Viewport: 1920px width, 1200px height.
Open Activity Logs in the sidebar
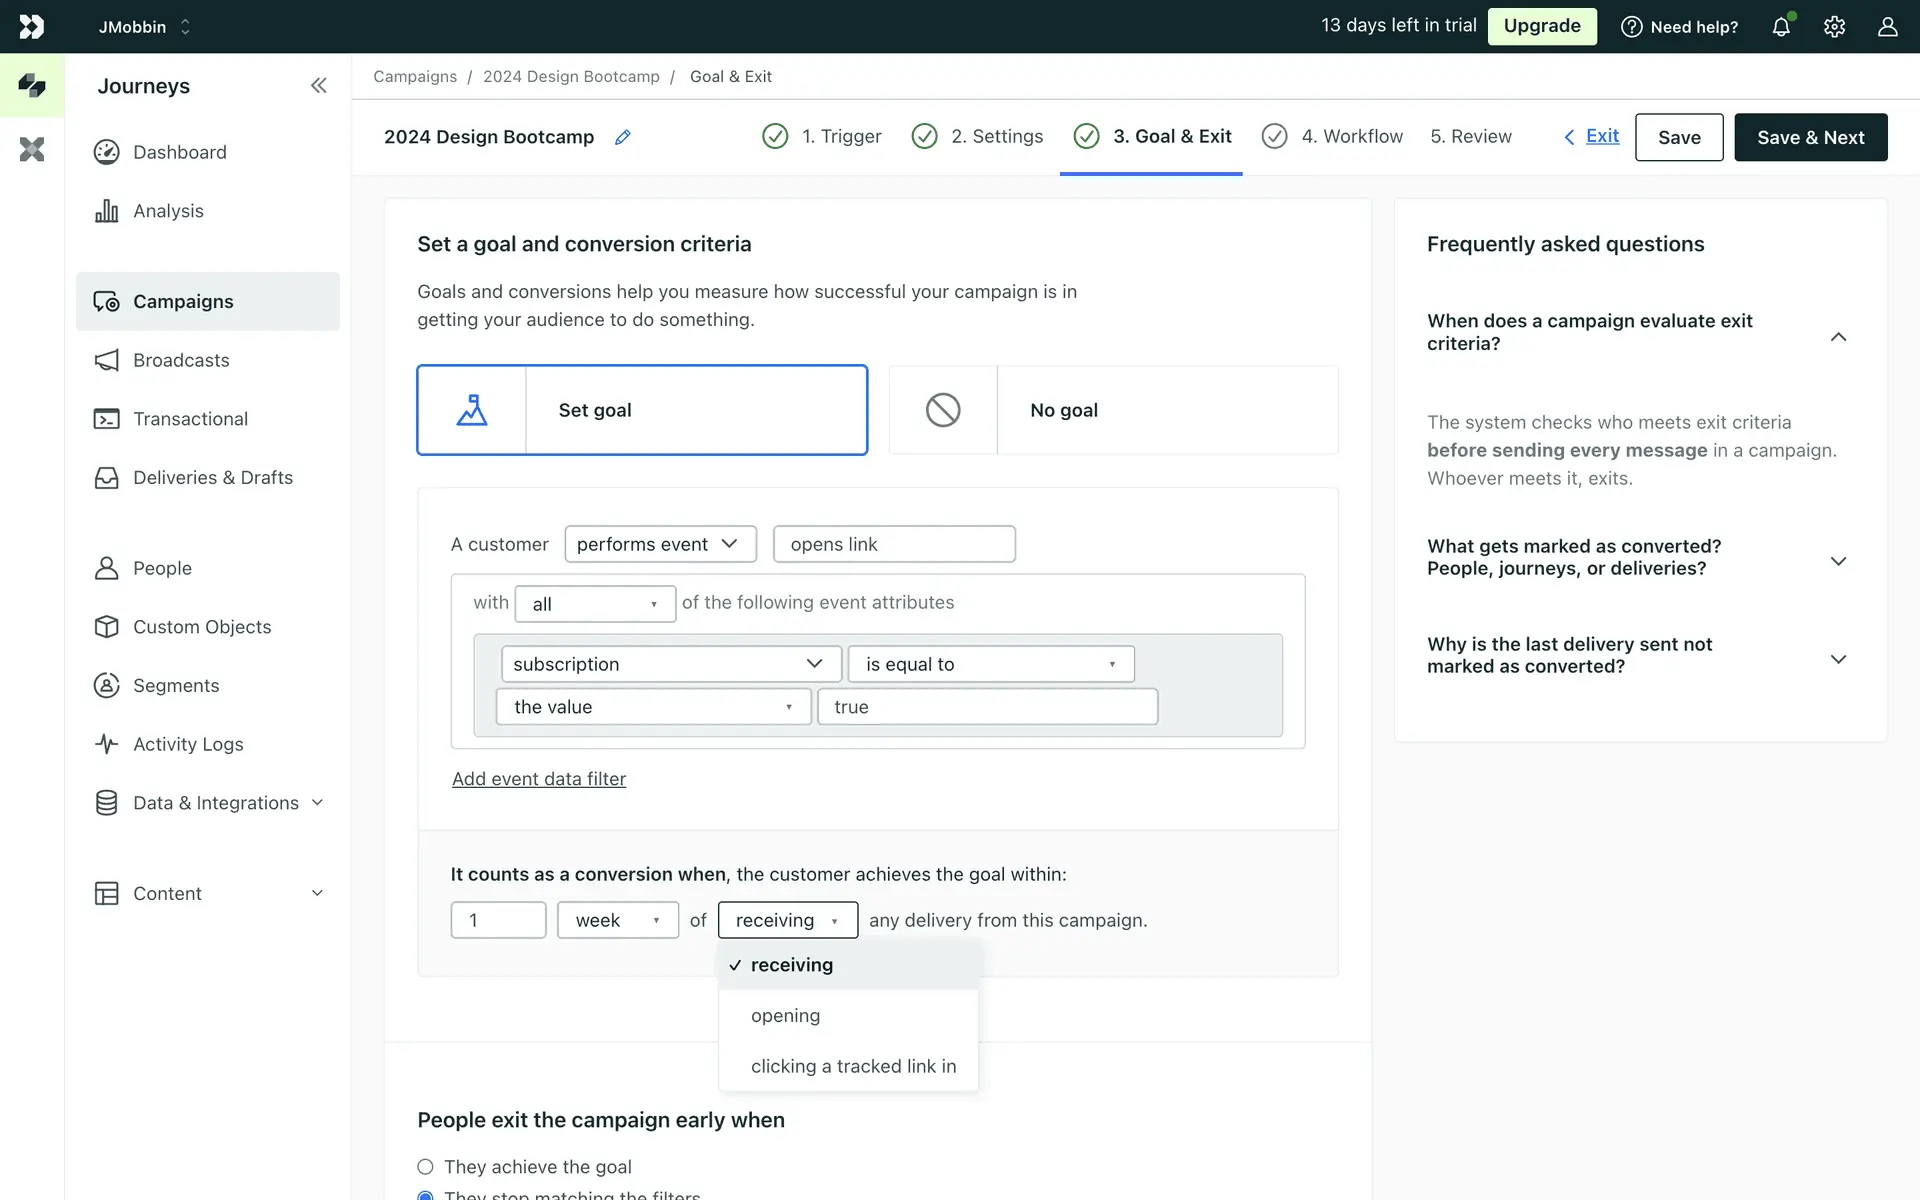[x=188, y=744]
